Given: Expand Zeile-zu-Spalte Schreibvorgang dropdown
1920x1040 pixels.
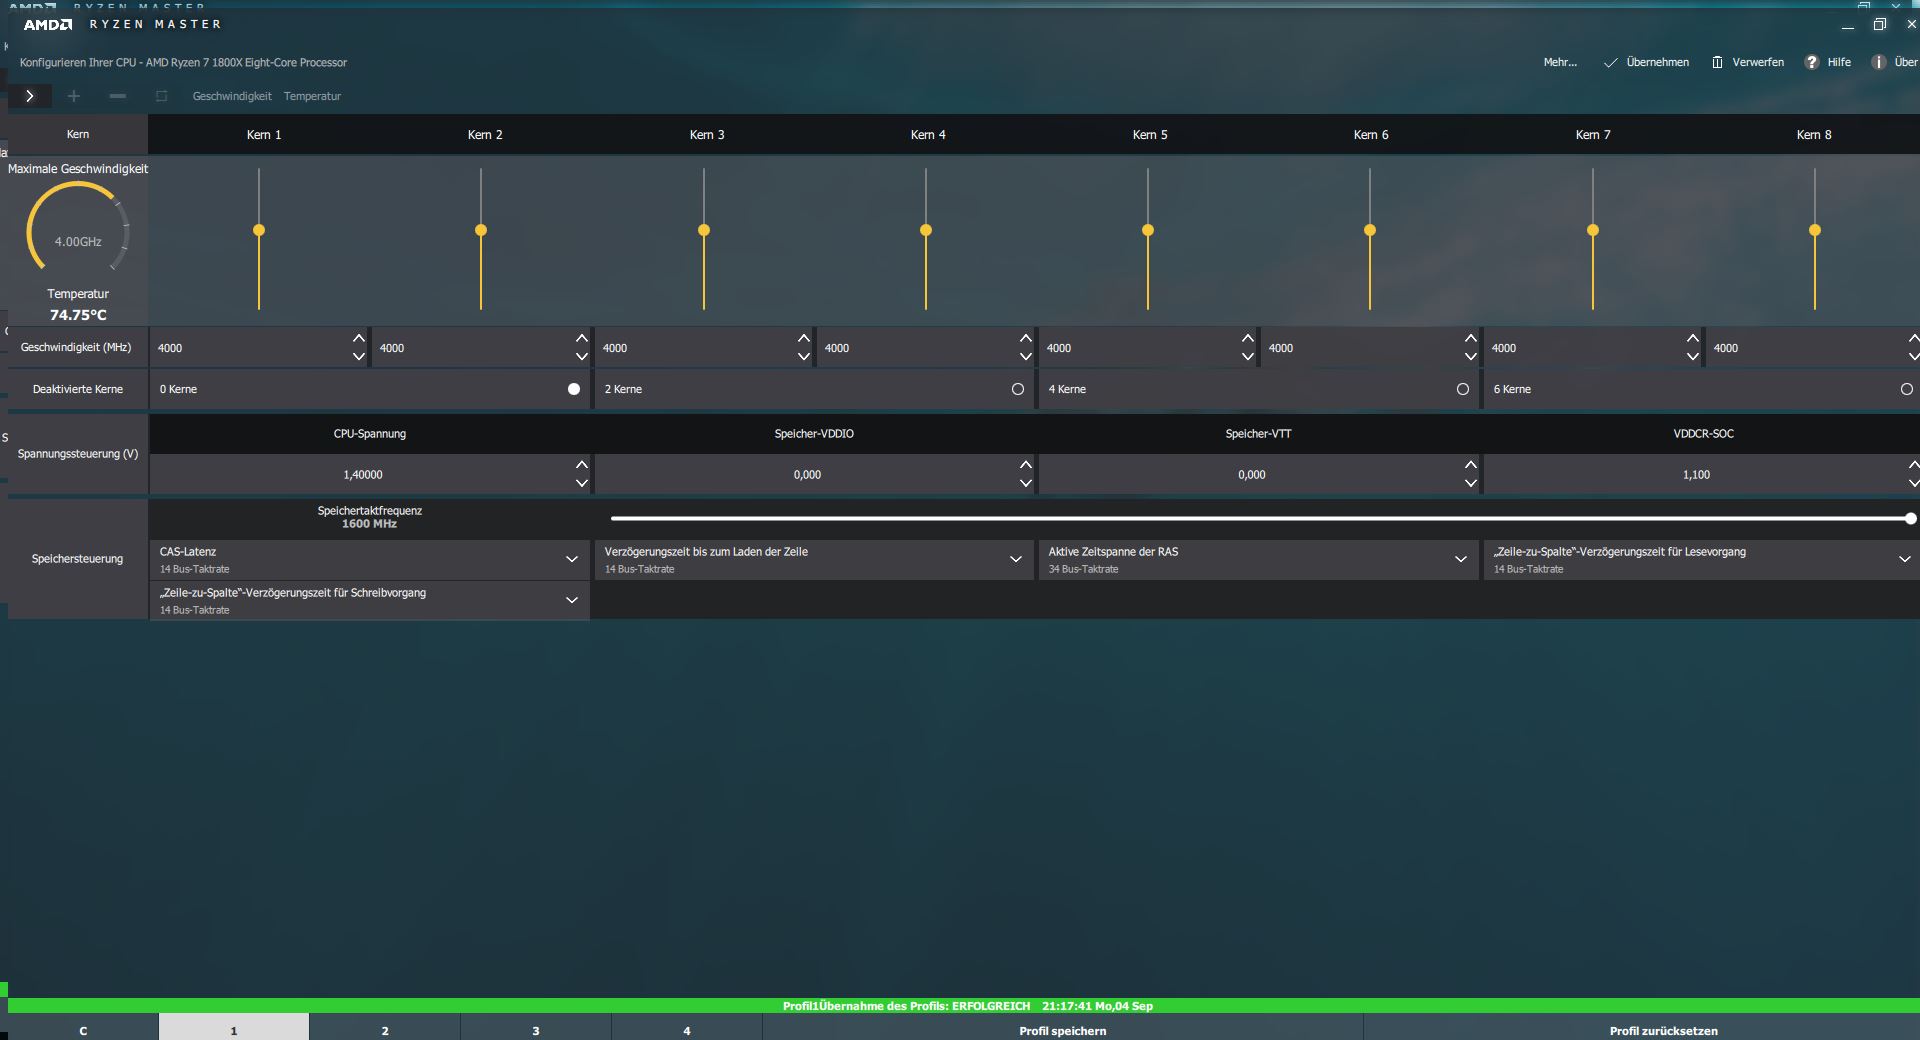Looking at the screenshot, I should pyautogui.click(x=572, y=600).
